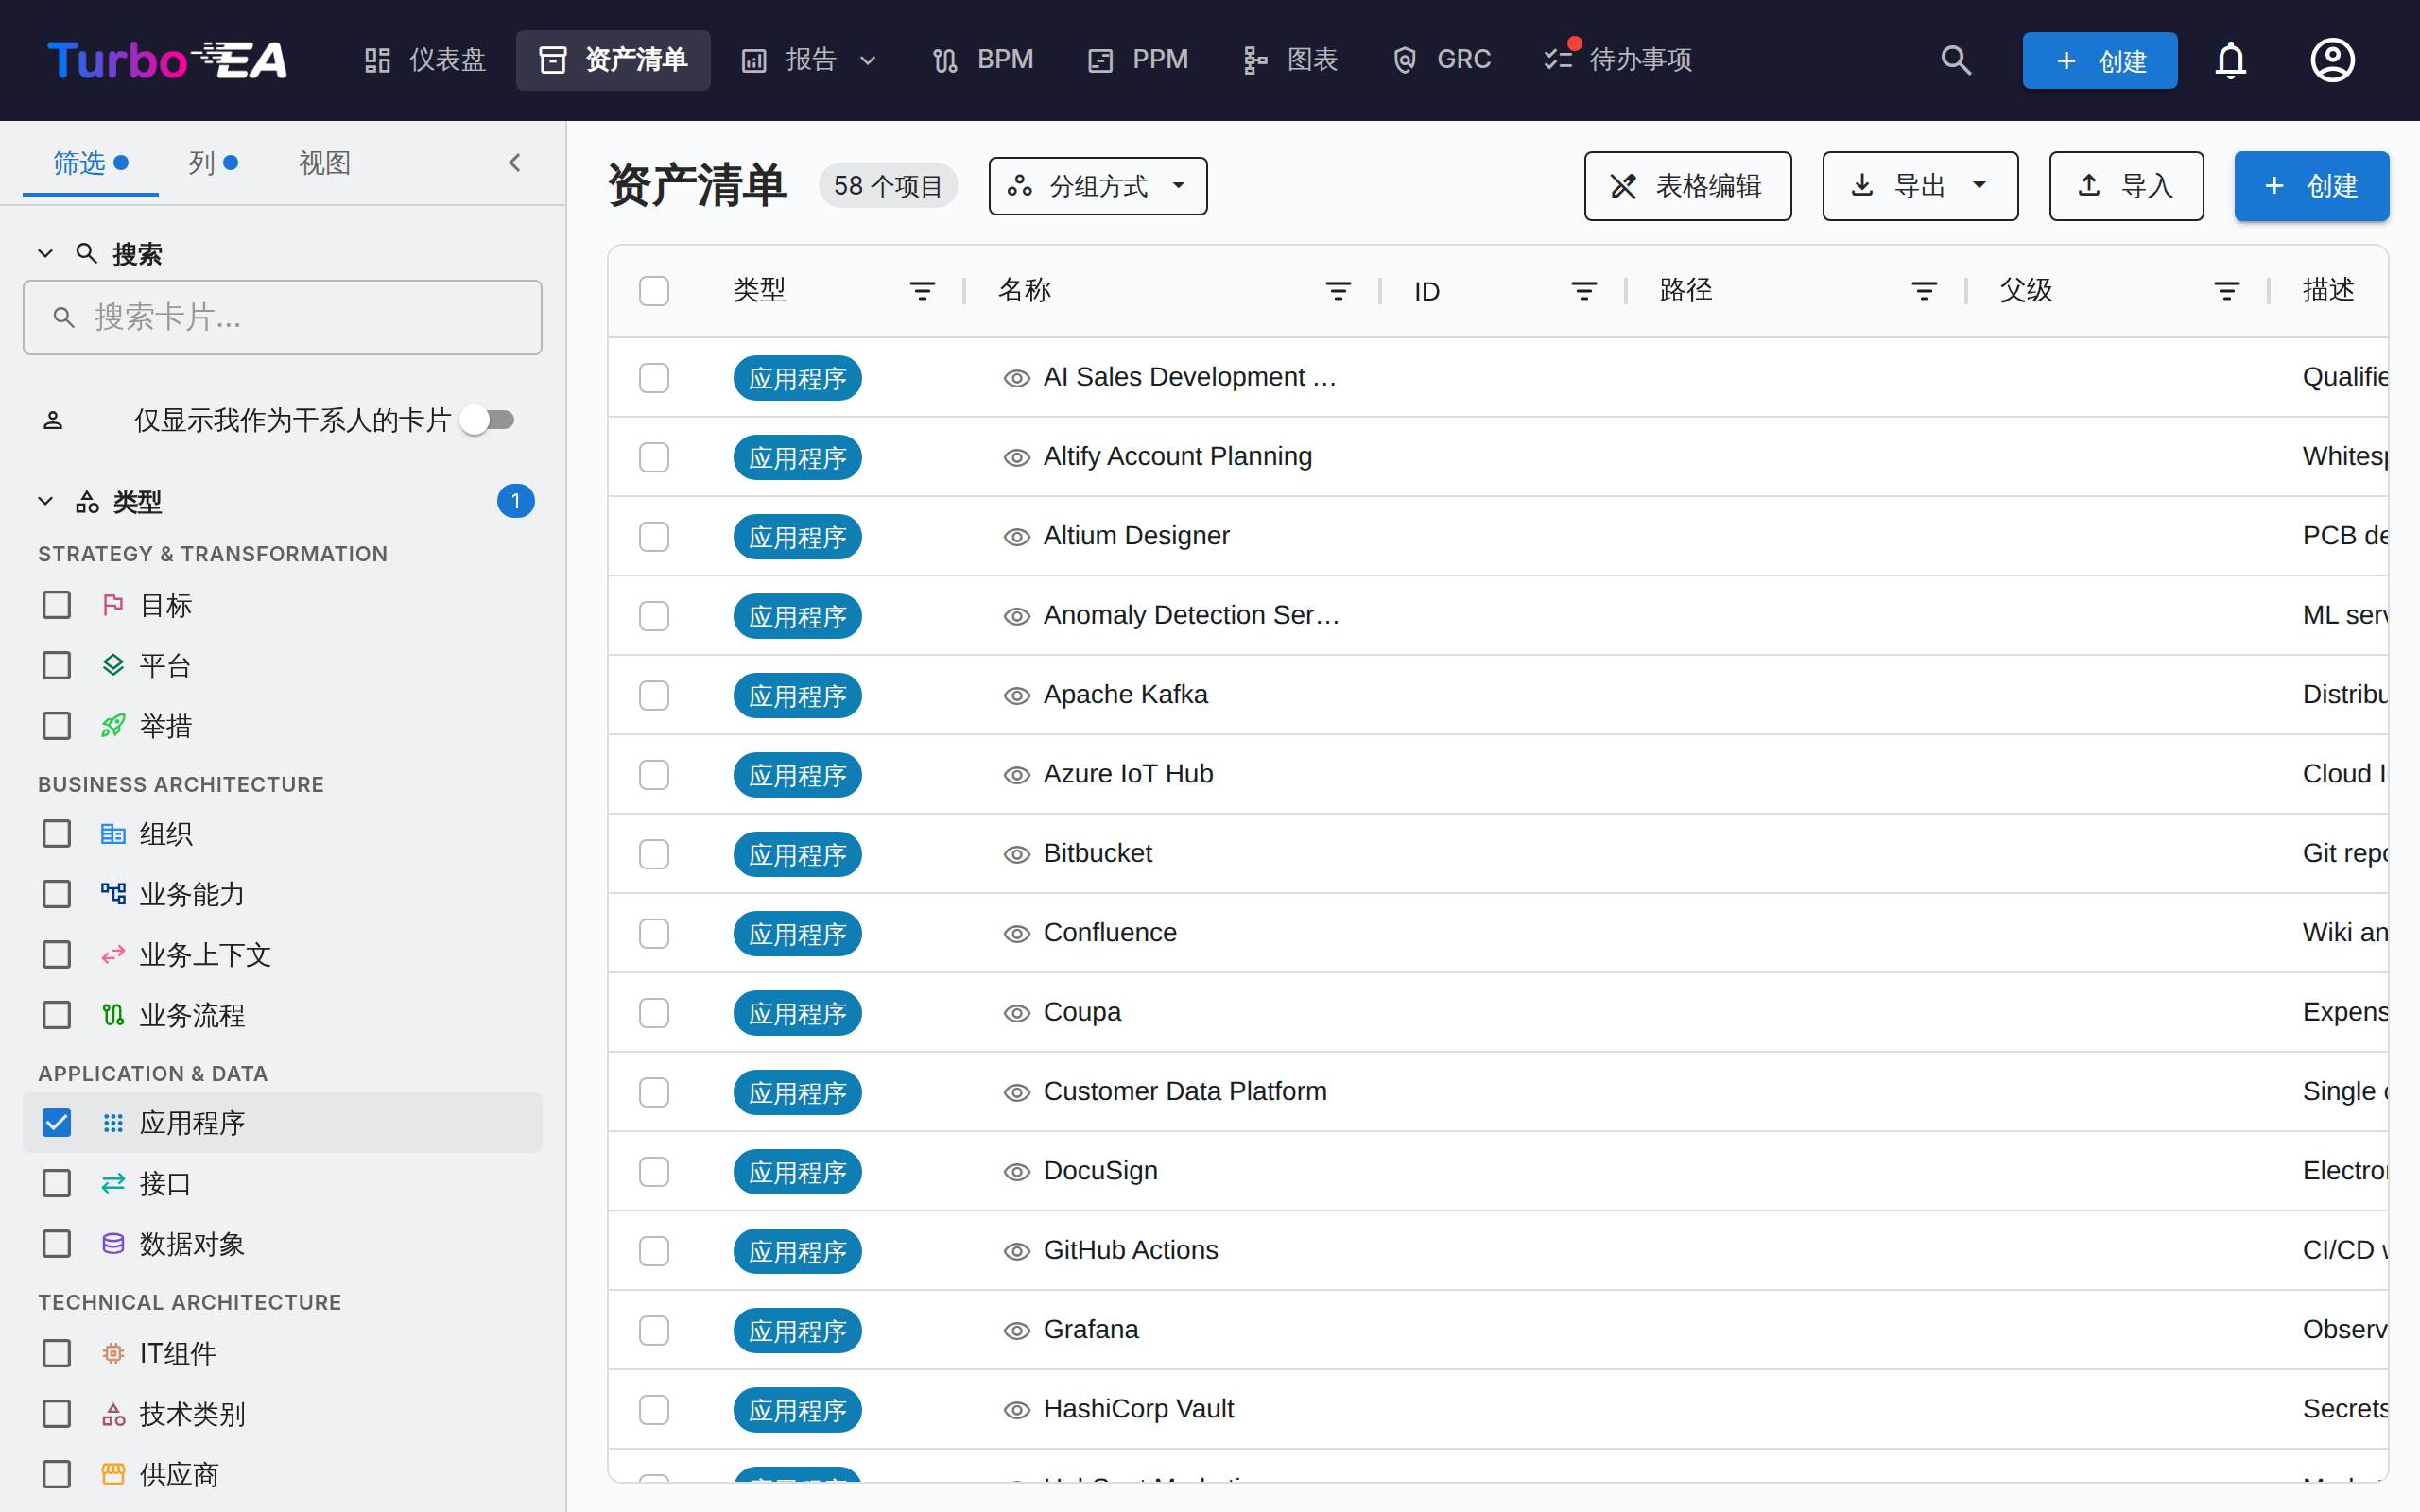Click the eye icon next to Grafana
Screen dimensions: 2420x1512
click(x=1017, y=1331)
